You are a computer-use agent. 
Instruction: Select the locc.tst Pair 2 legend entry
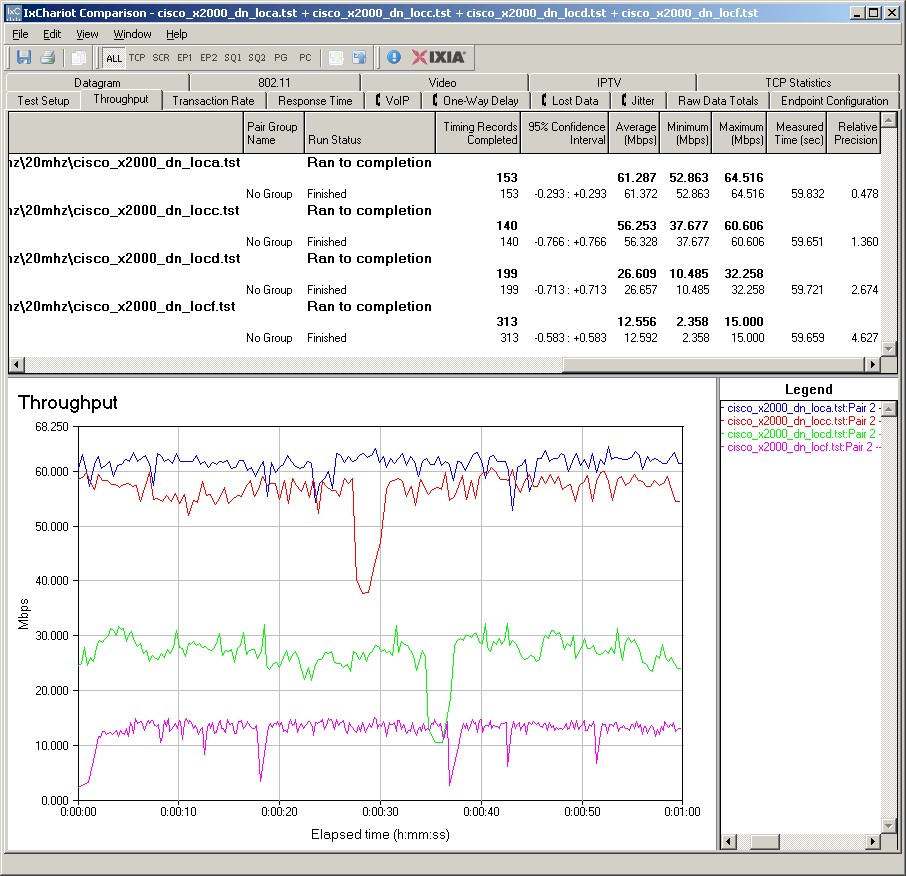[x=801, y=421]
